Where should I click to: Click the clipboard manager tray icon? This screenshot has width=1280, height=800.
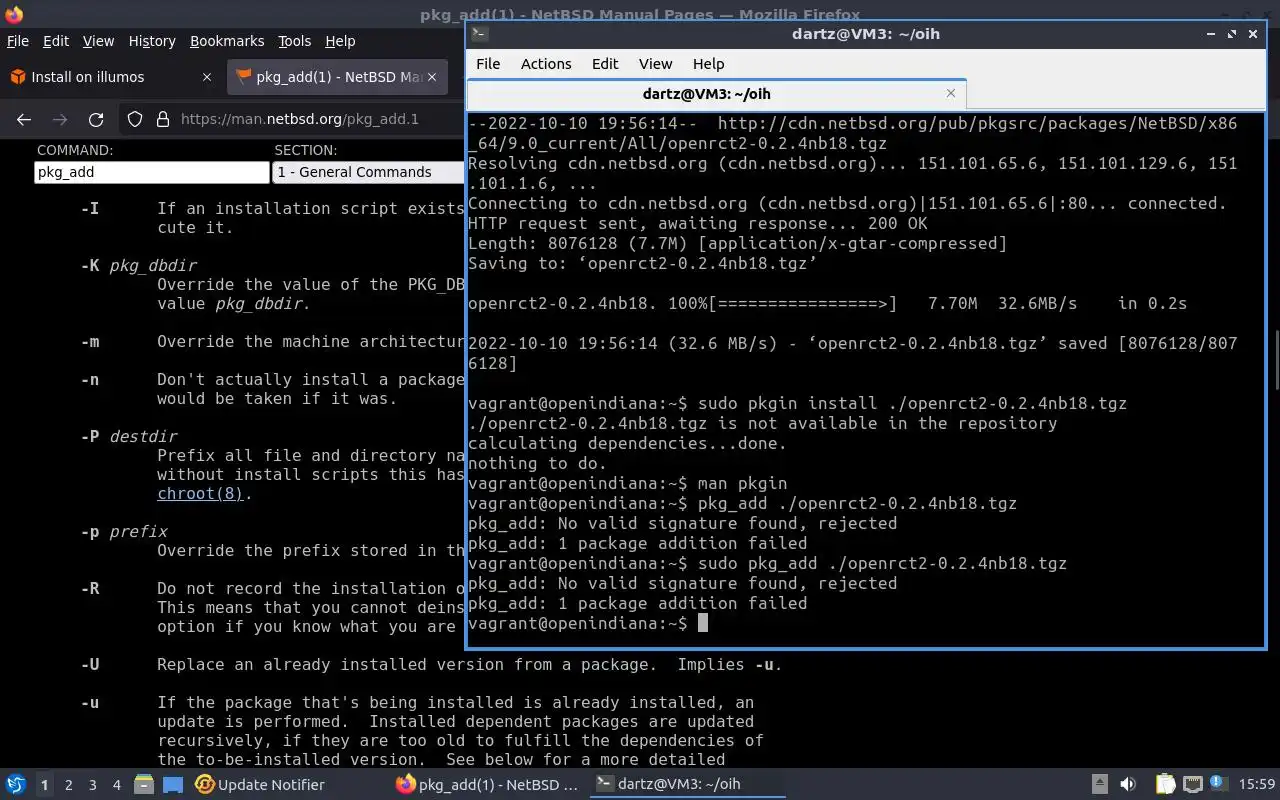point(1165,785)
